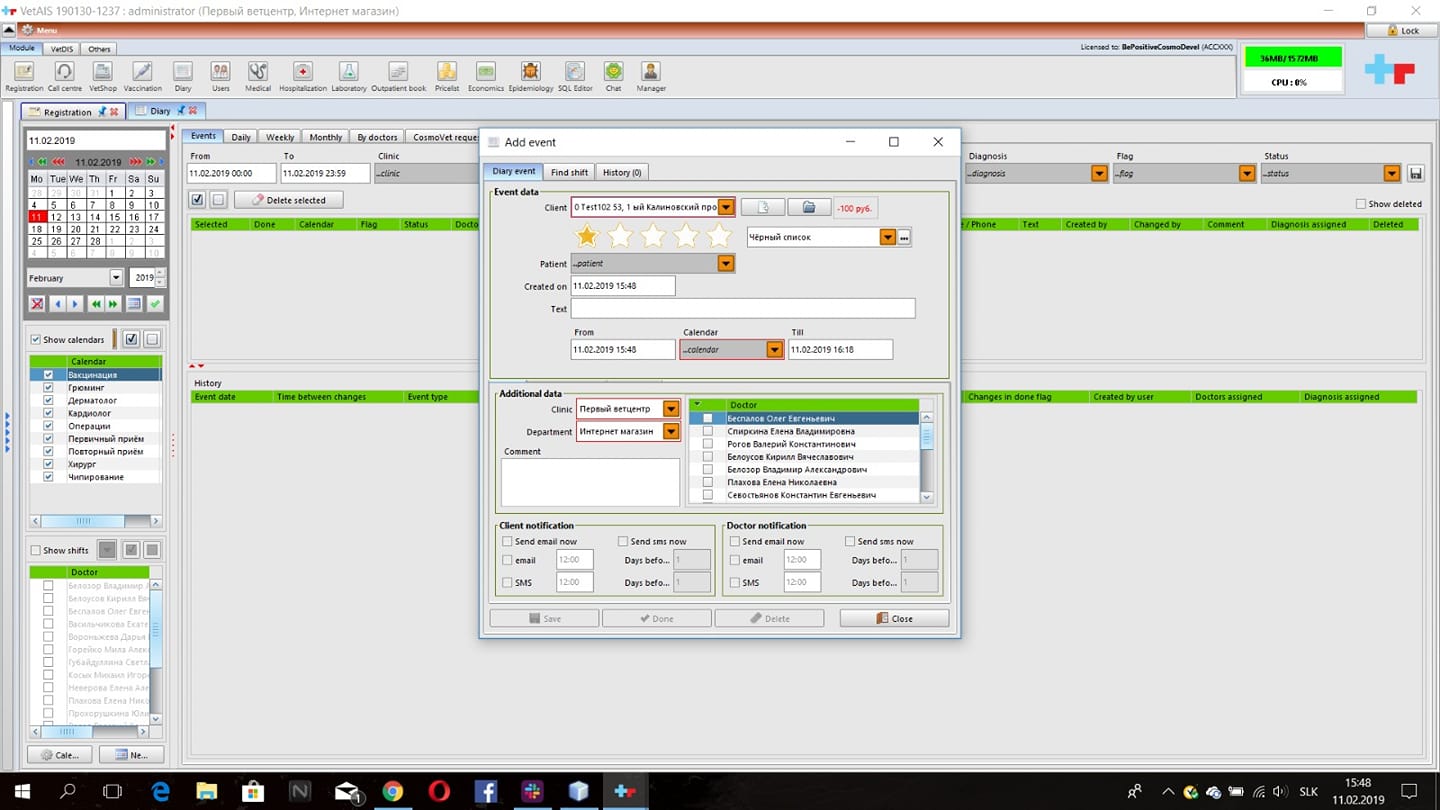The image size is (1440, 810).
Task: Open the Flag filter dropdown
Action: pyautogui.click(x=1247, y=173)
